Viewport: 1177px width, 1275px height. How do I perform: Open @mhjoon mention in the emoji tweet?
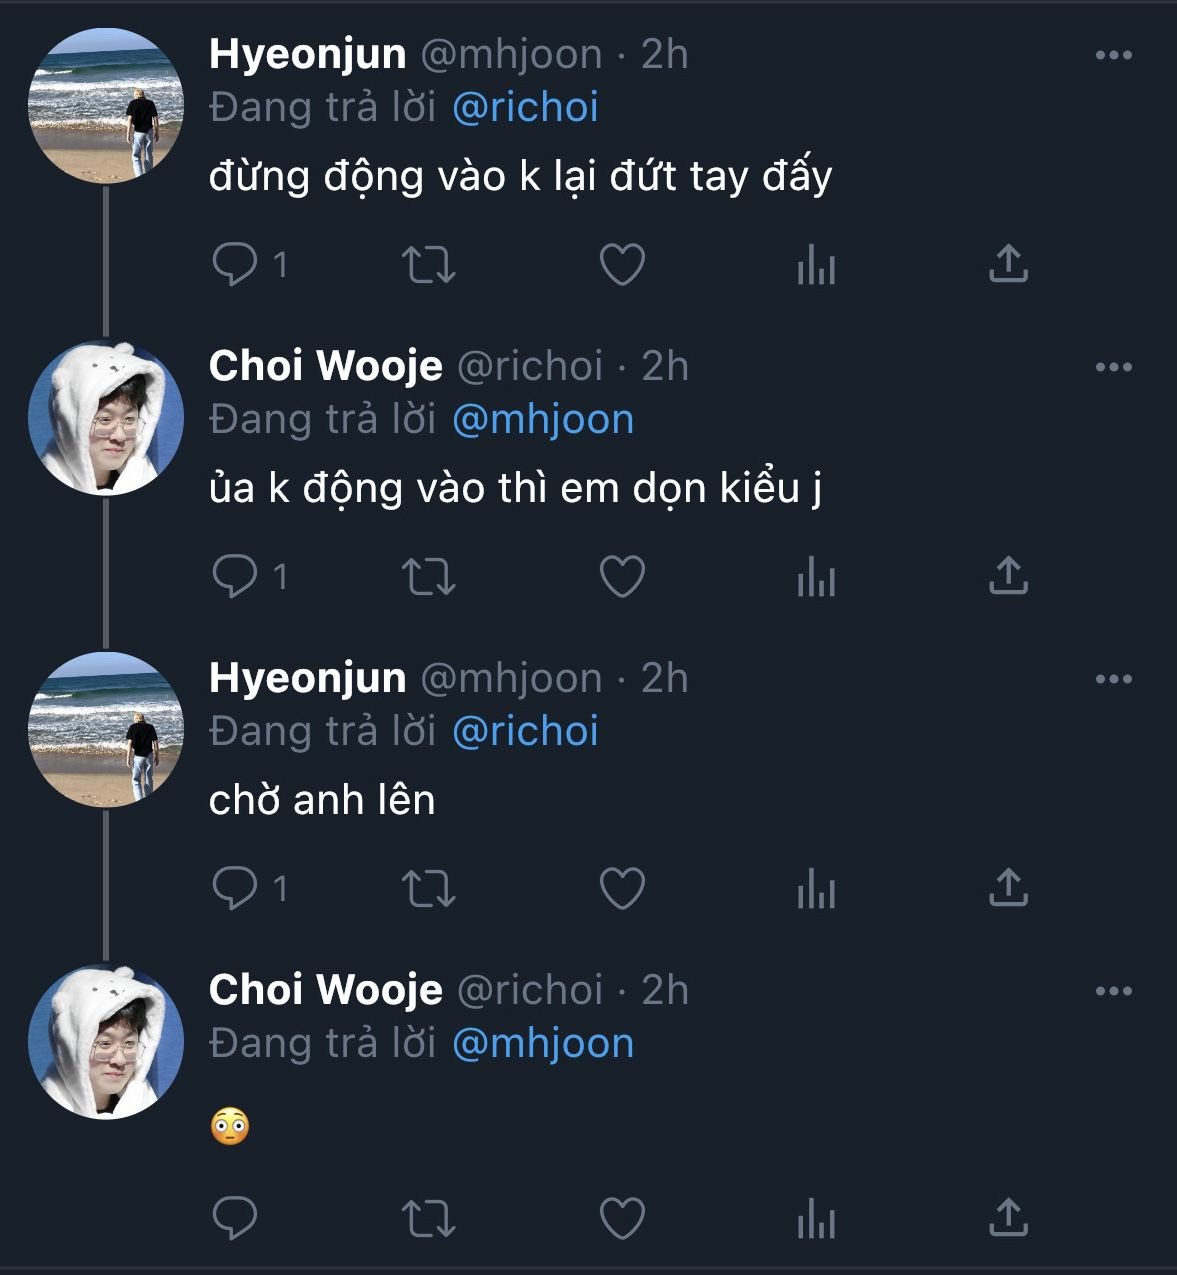pos(543,1043)
